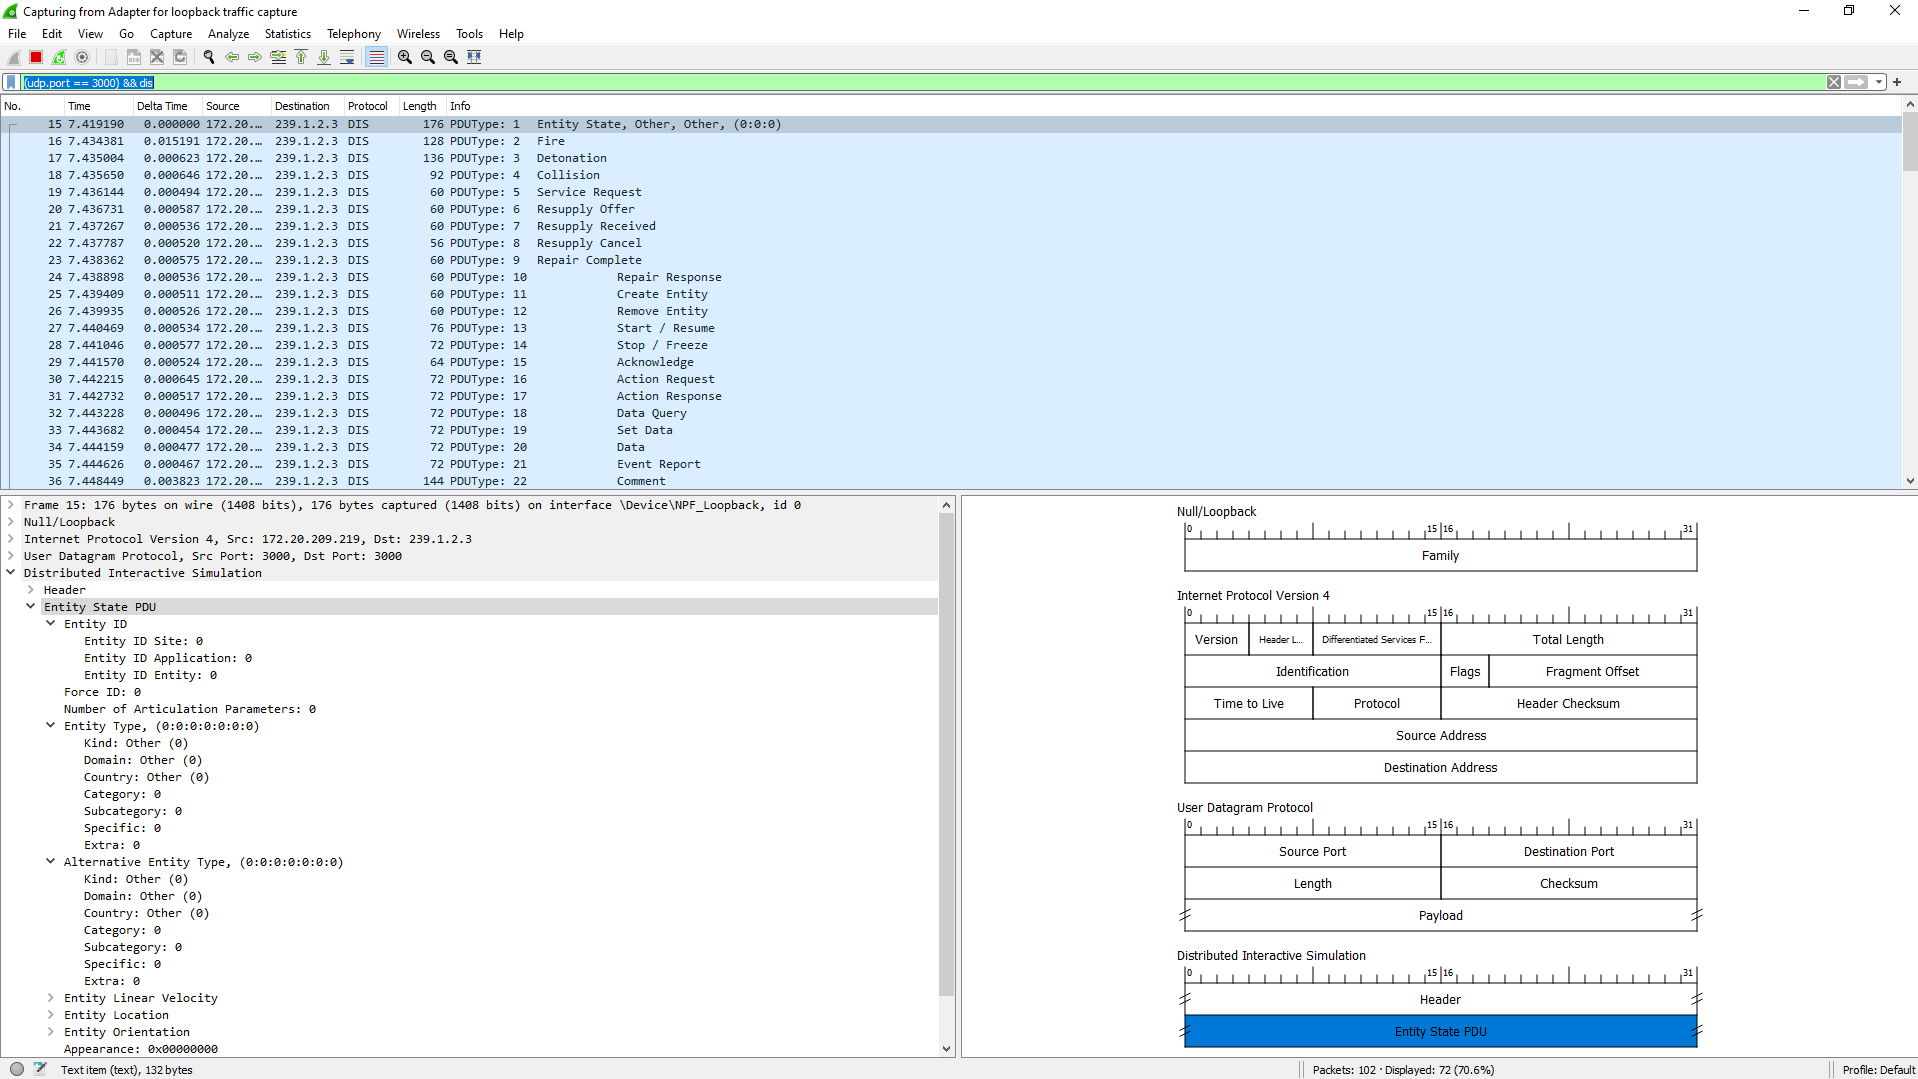Go to the next packet arrow

[255, 57]
